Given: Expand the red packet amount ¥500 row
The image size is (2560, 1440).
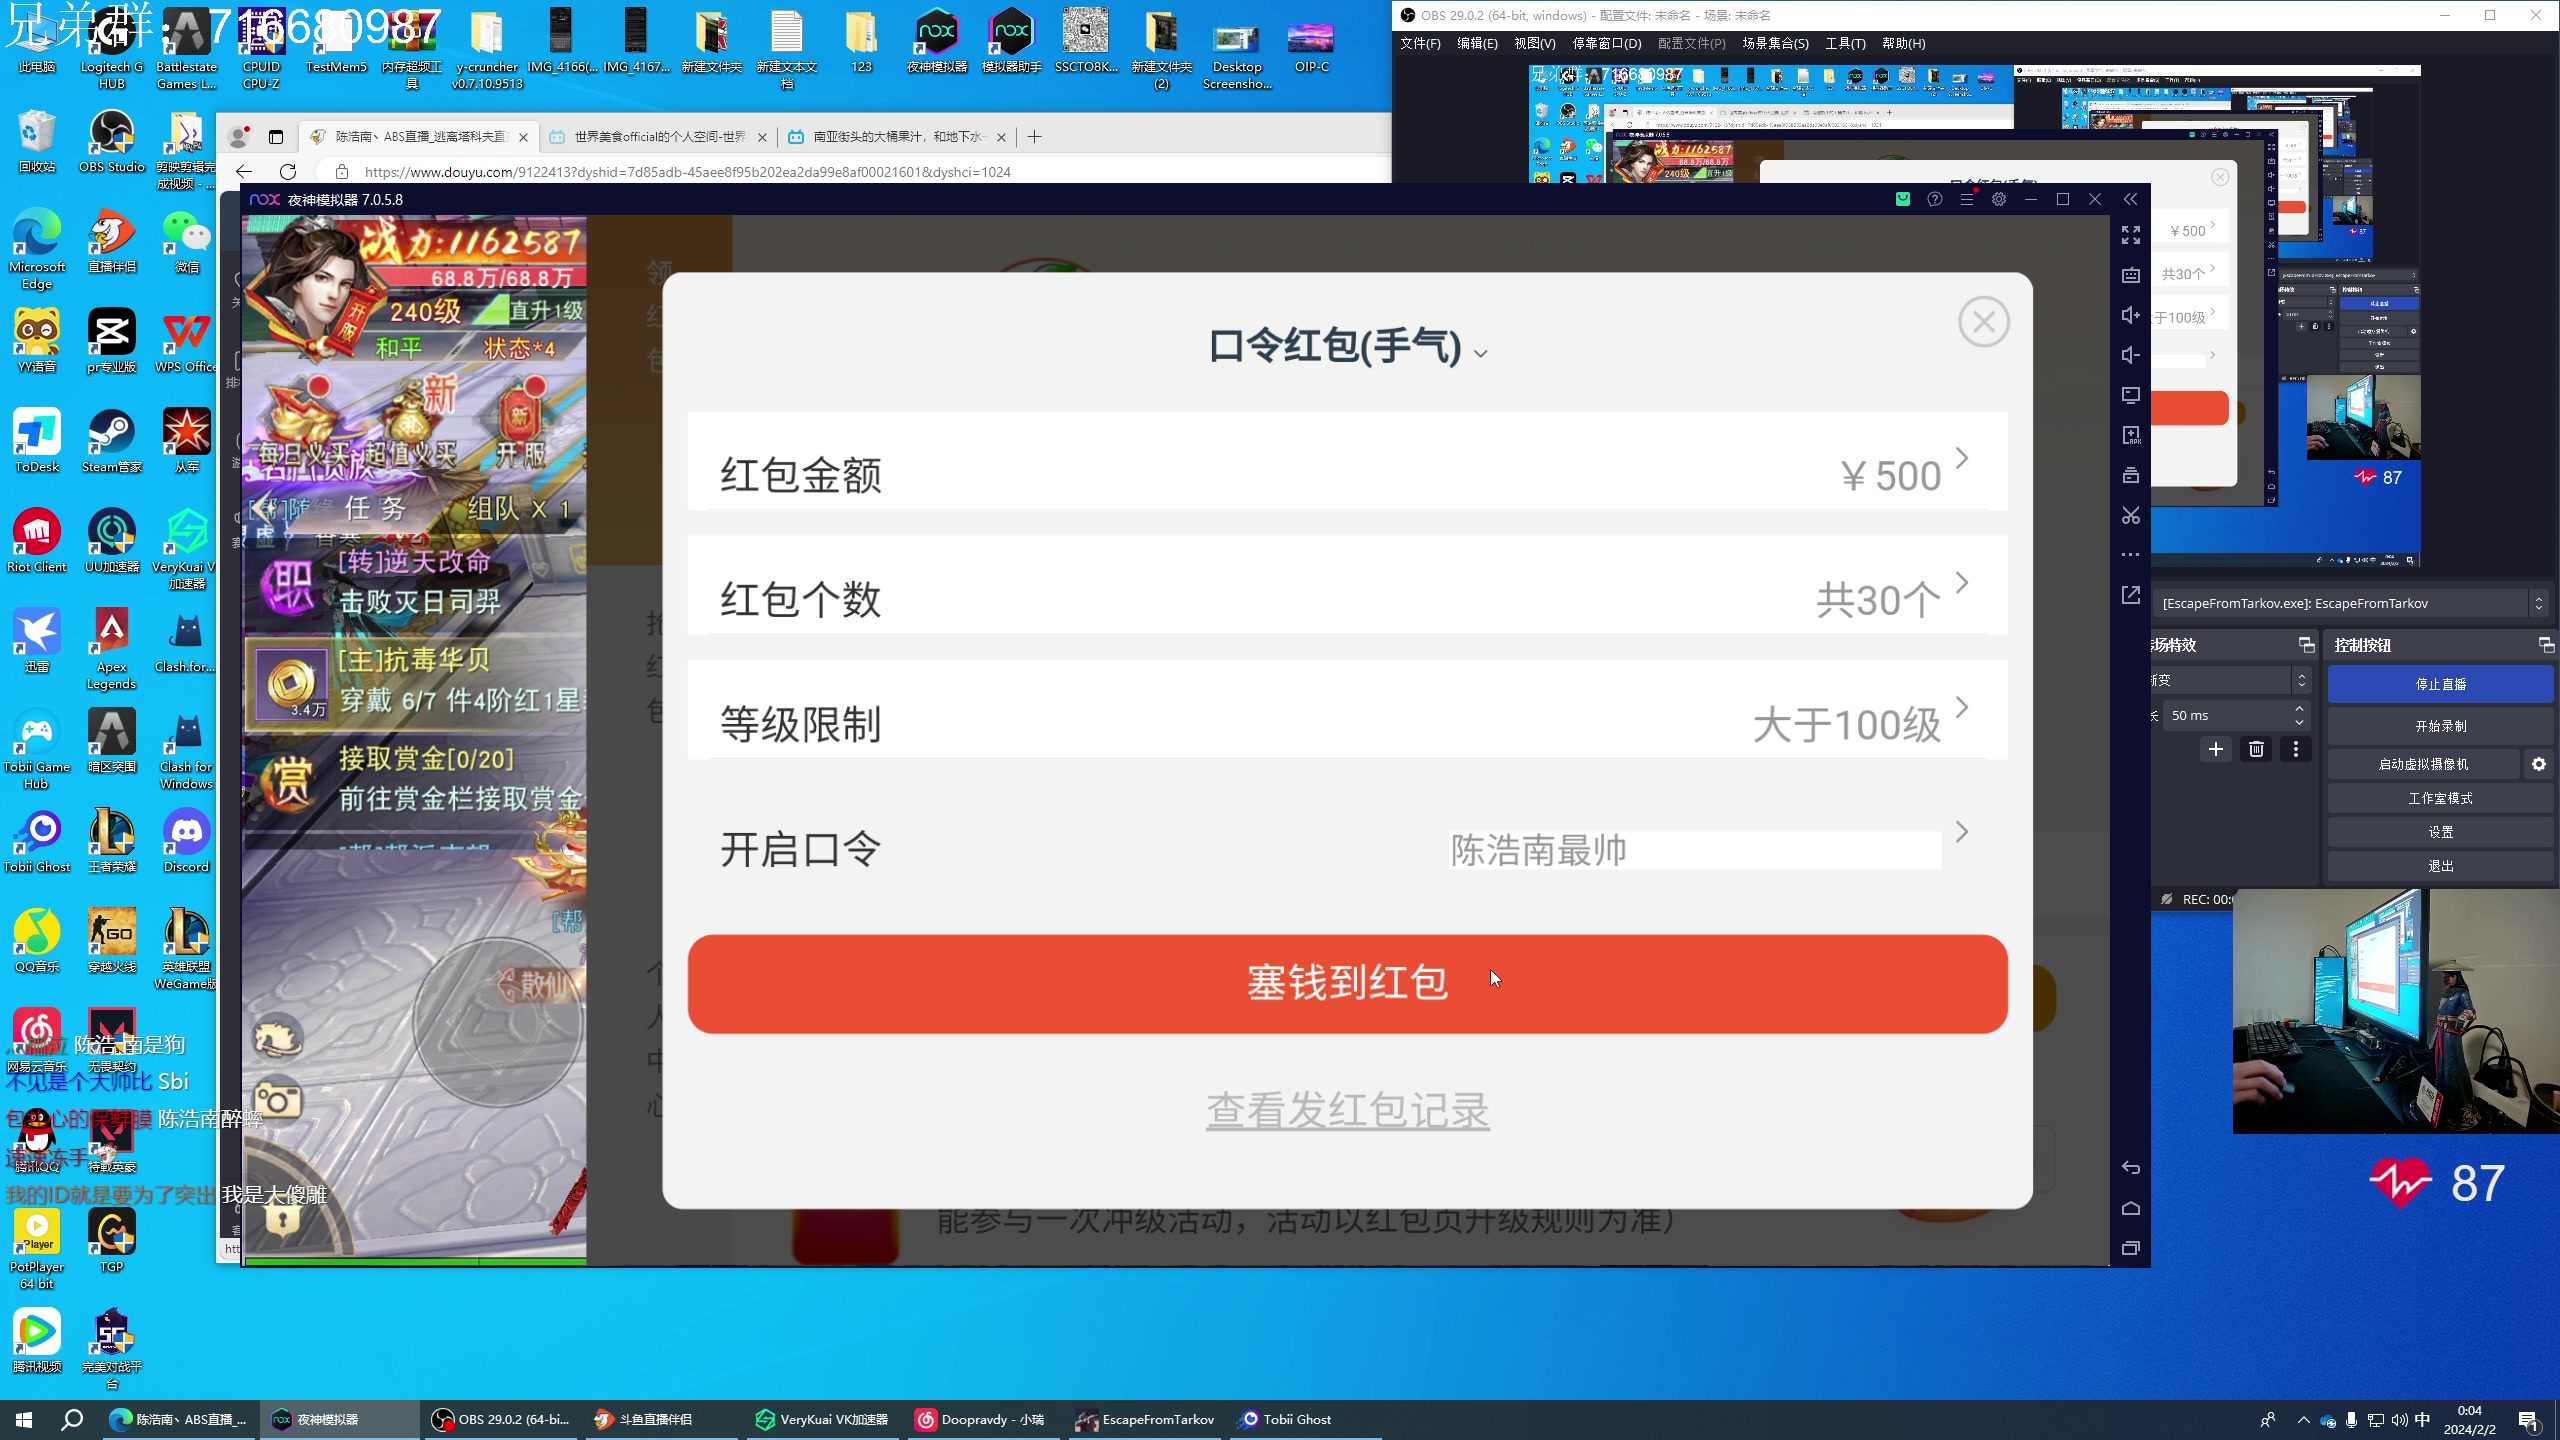Looking at the screenshot, I should (x=1347, y=461).
